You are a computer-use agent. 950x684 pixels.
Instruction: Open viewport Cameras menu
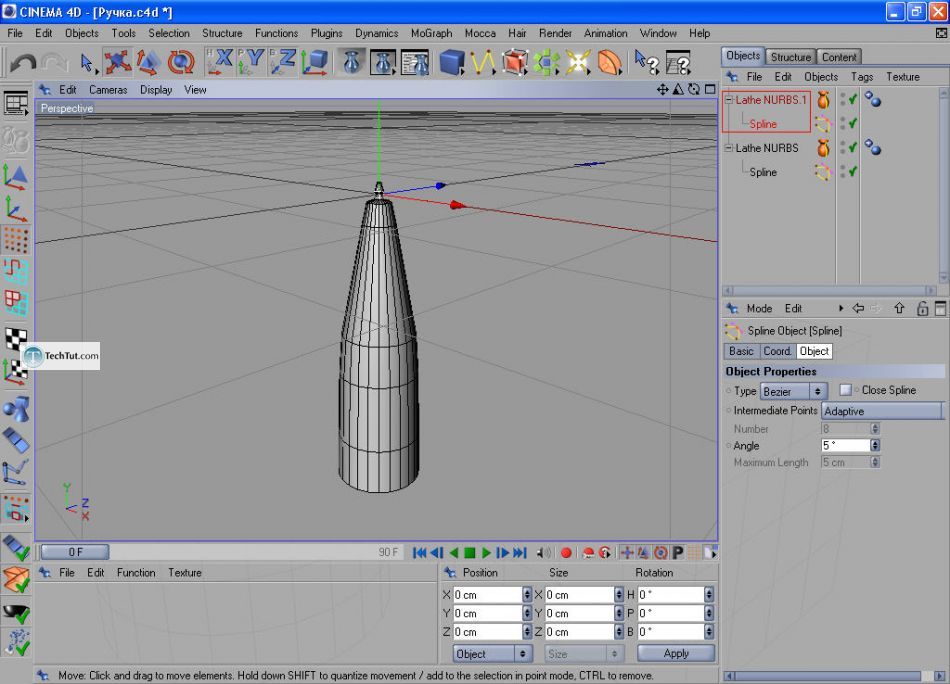click(x=108, y=90)
